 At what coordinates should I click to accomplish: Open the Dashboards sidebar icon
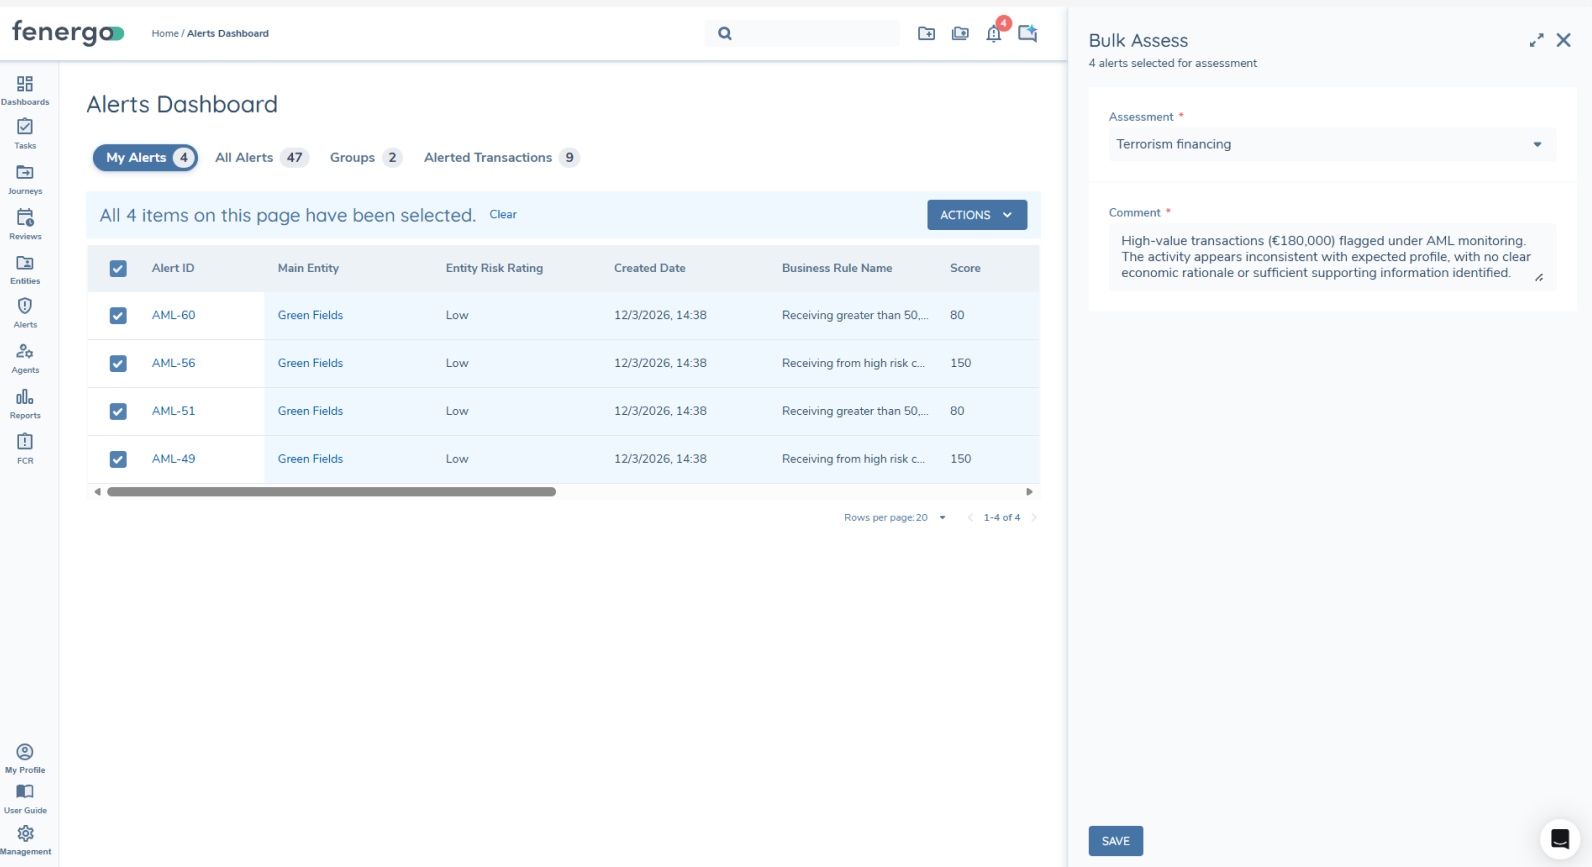25,88
